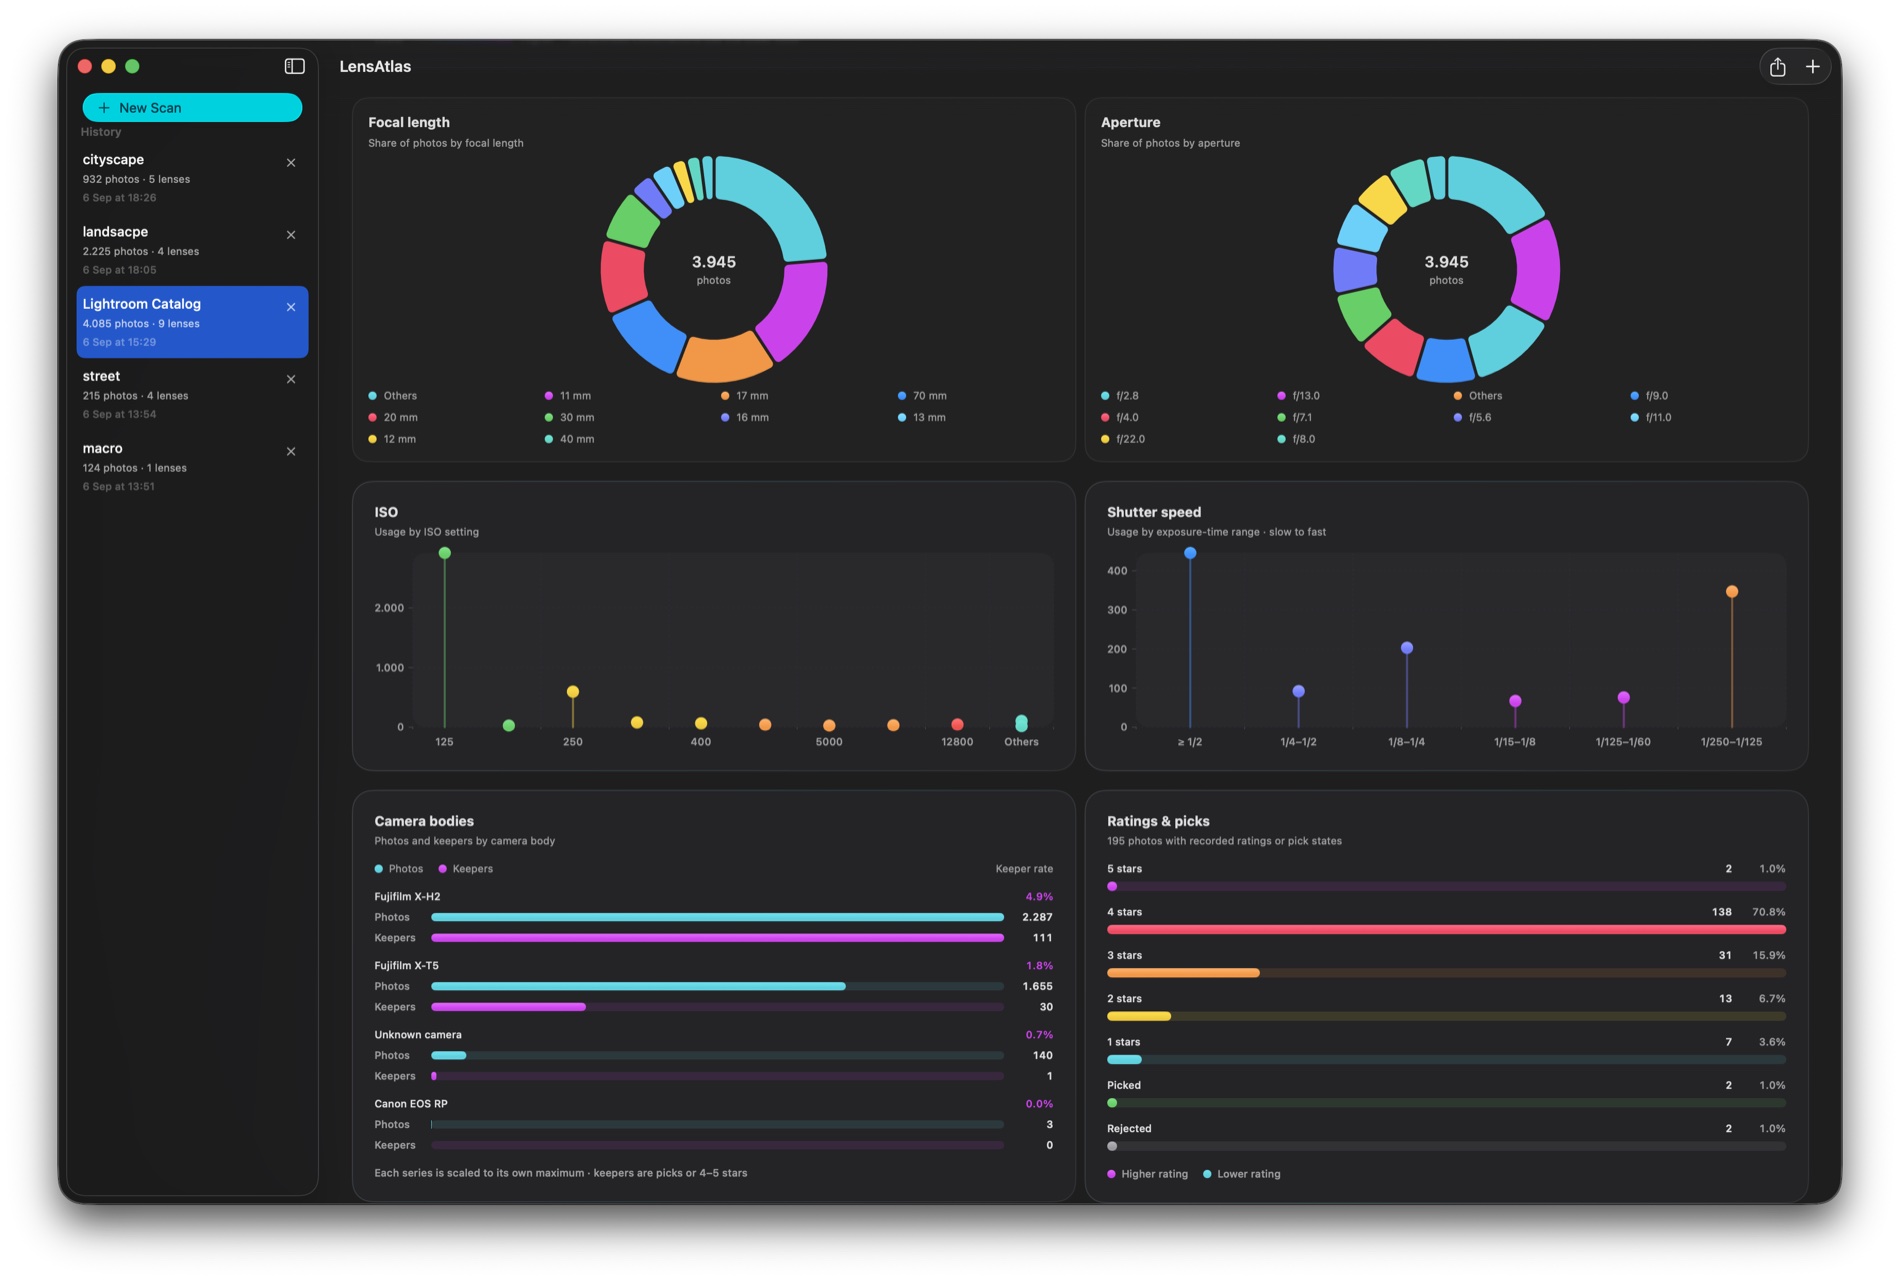Click the 4 stars rating bar
1900x1281 pixels.
pyautogui.click(x=1446, y=930)
